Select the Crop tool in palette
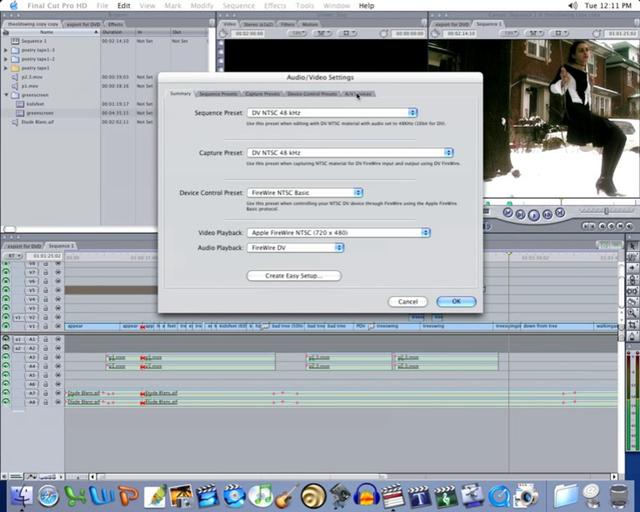Viewport: 640px width, 512px height. point(632,325)
